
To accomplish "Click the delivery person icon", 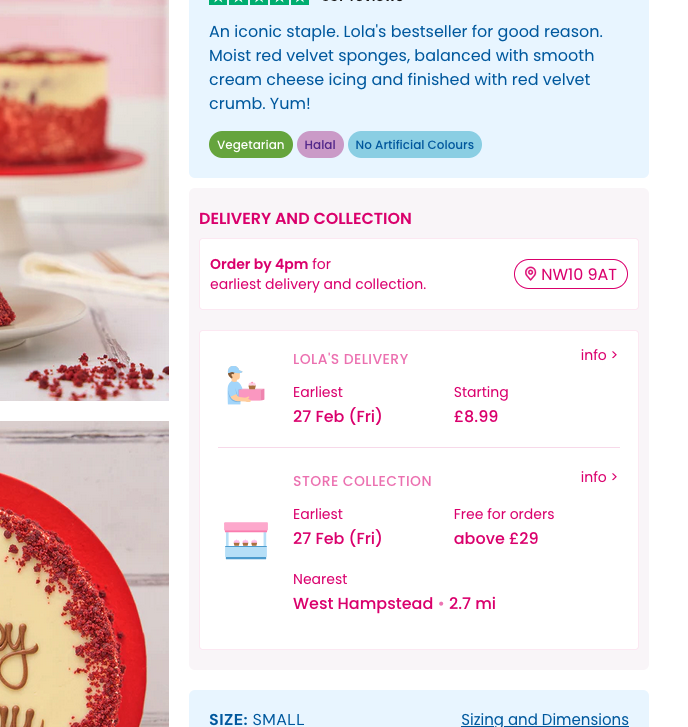I will (246, 385).
